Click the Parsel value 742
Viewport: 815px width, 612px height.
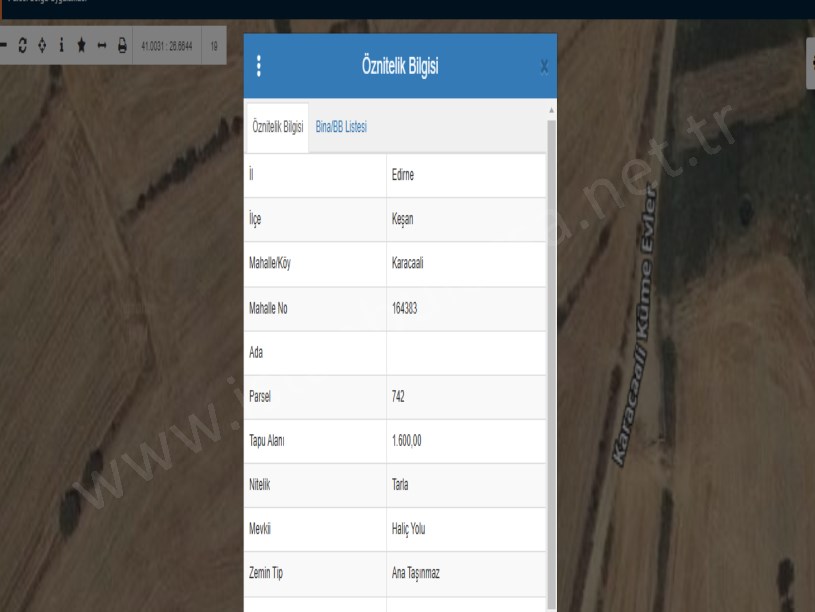click(x=398, y=396)
